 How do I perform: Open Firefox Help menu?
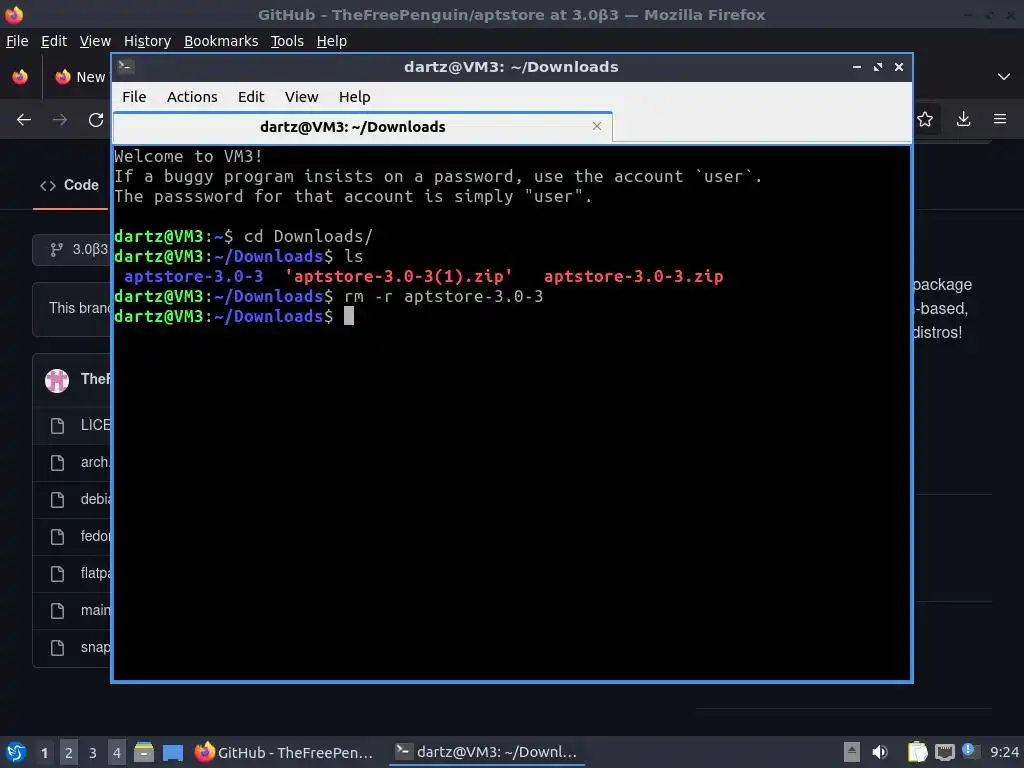point(331,40)
